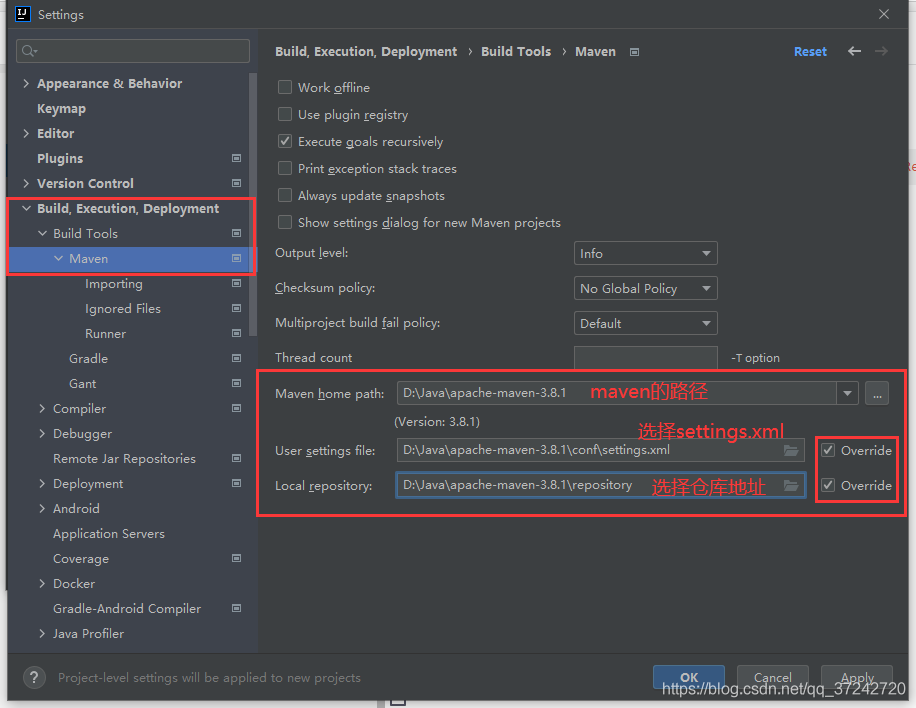Image resolution: width=916 pixels, height=708 pixels.
Task: Click the Maven home path browse button
Action: point(877,393)
